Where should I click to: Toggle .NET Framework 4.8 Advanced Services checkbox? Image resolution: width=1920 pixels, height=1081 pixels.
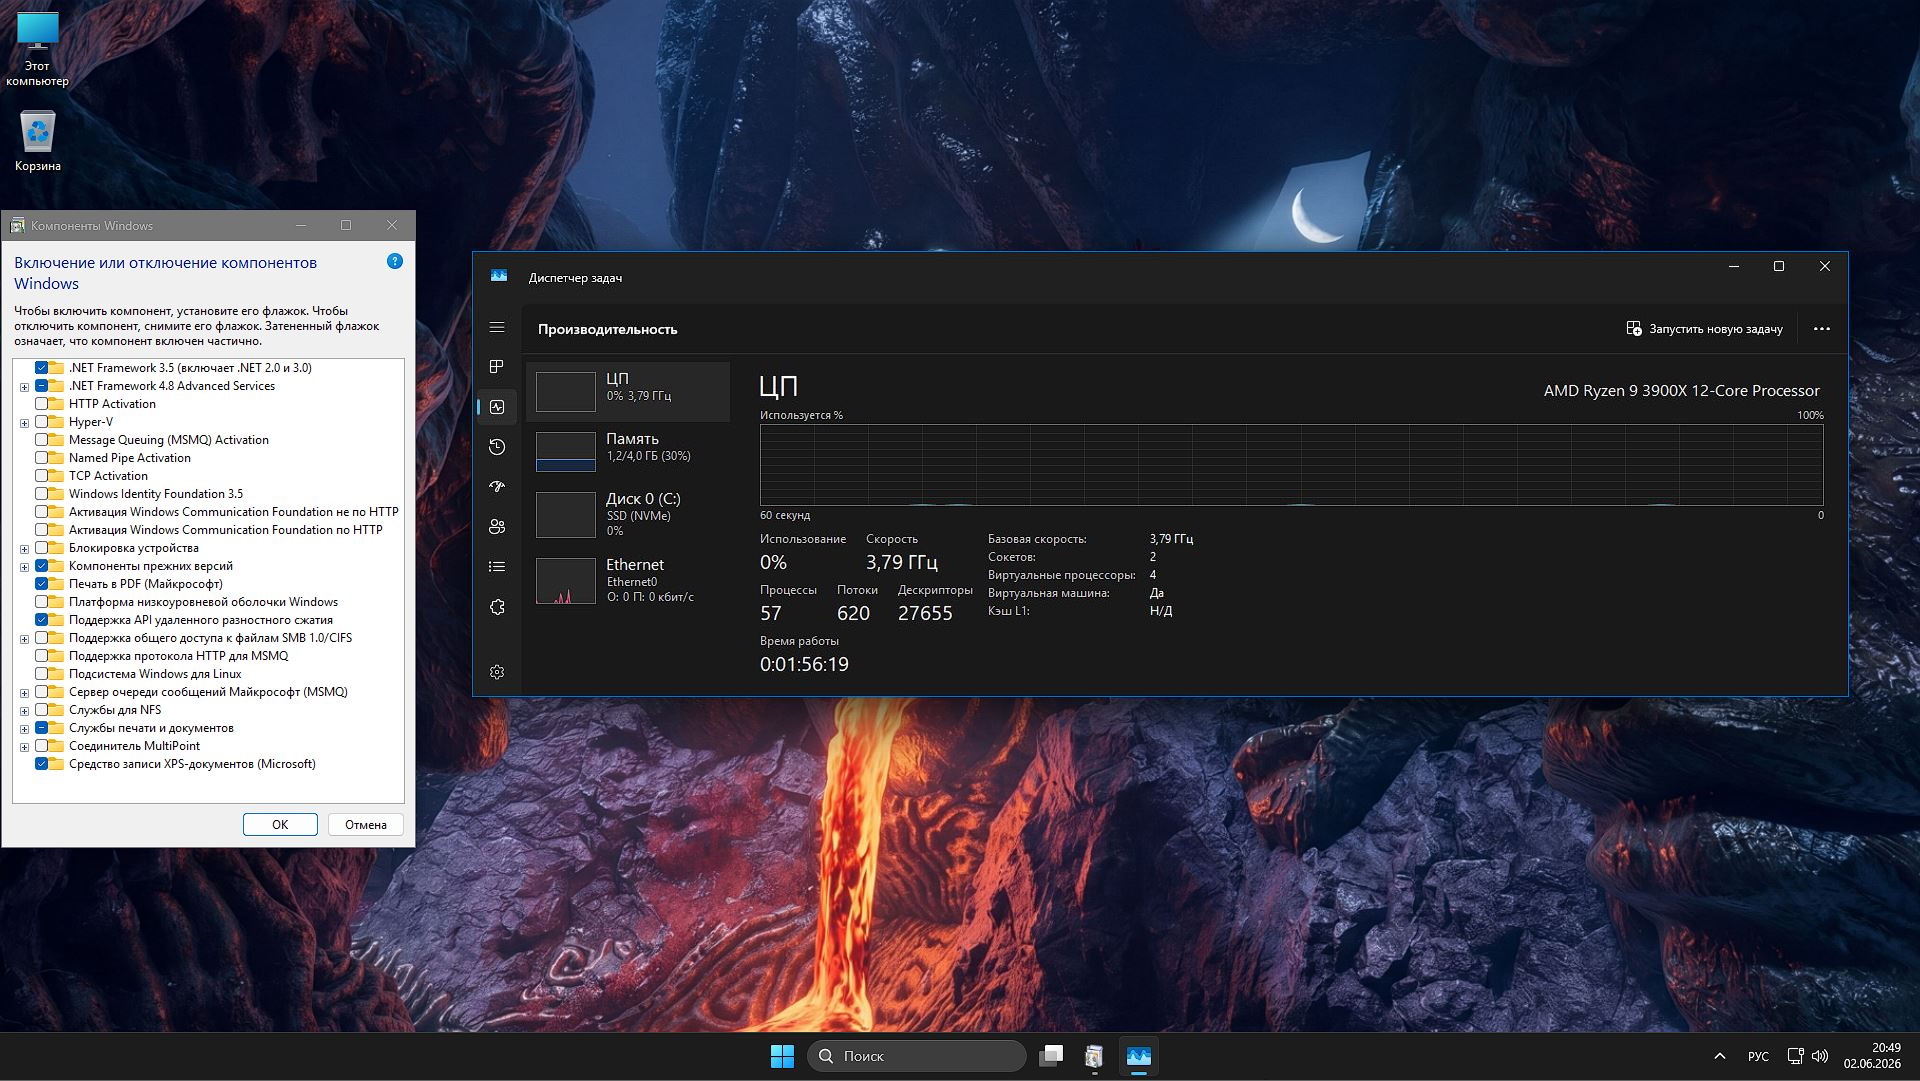[x=42, y=386]
